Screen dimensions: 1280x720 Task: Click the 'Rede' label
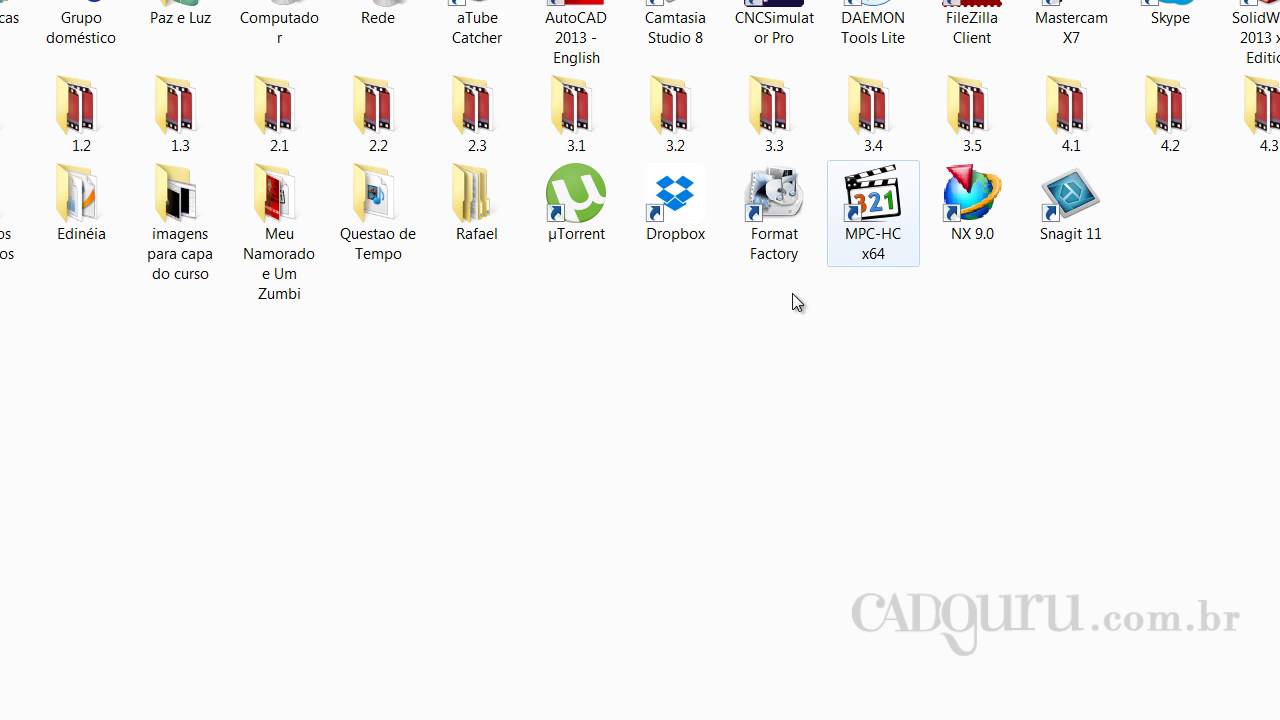pos(378,18)
